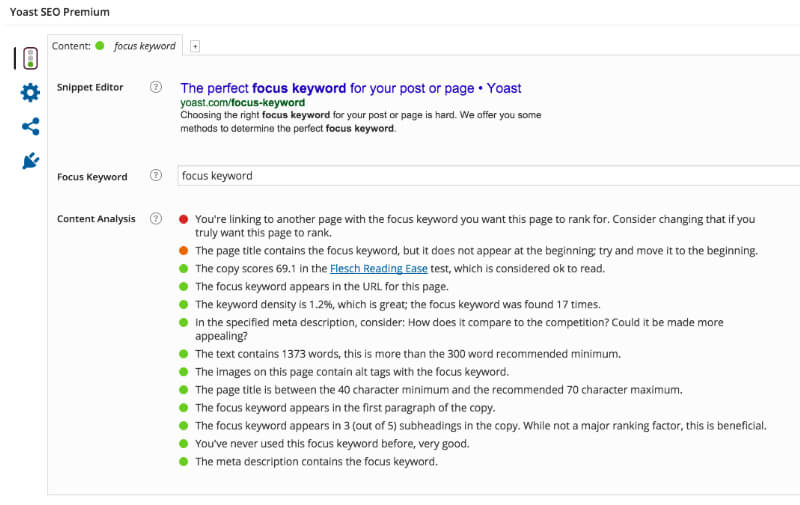Click 'meta description contains the focus keyword' line

[x=316, y=462]
